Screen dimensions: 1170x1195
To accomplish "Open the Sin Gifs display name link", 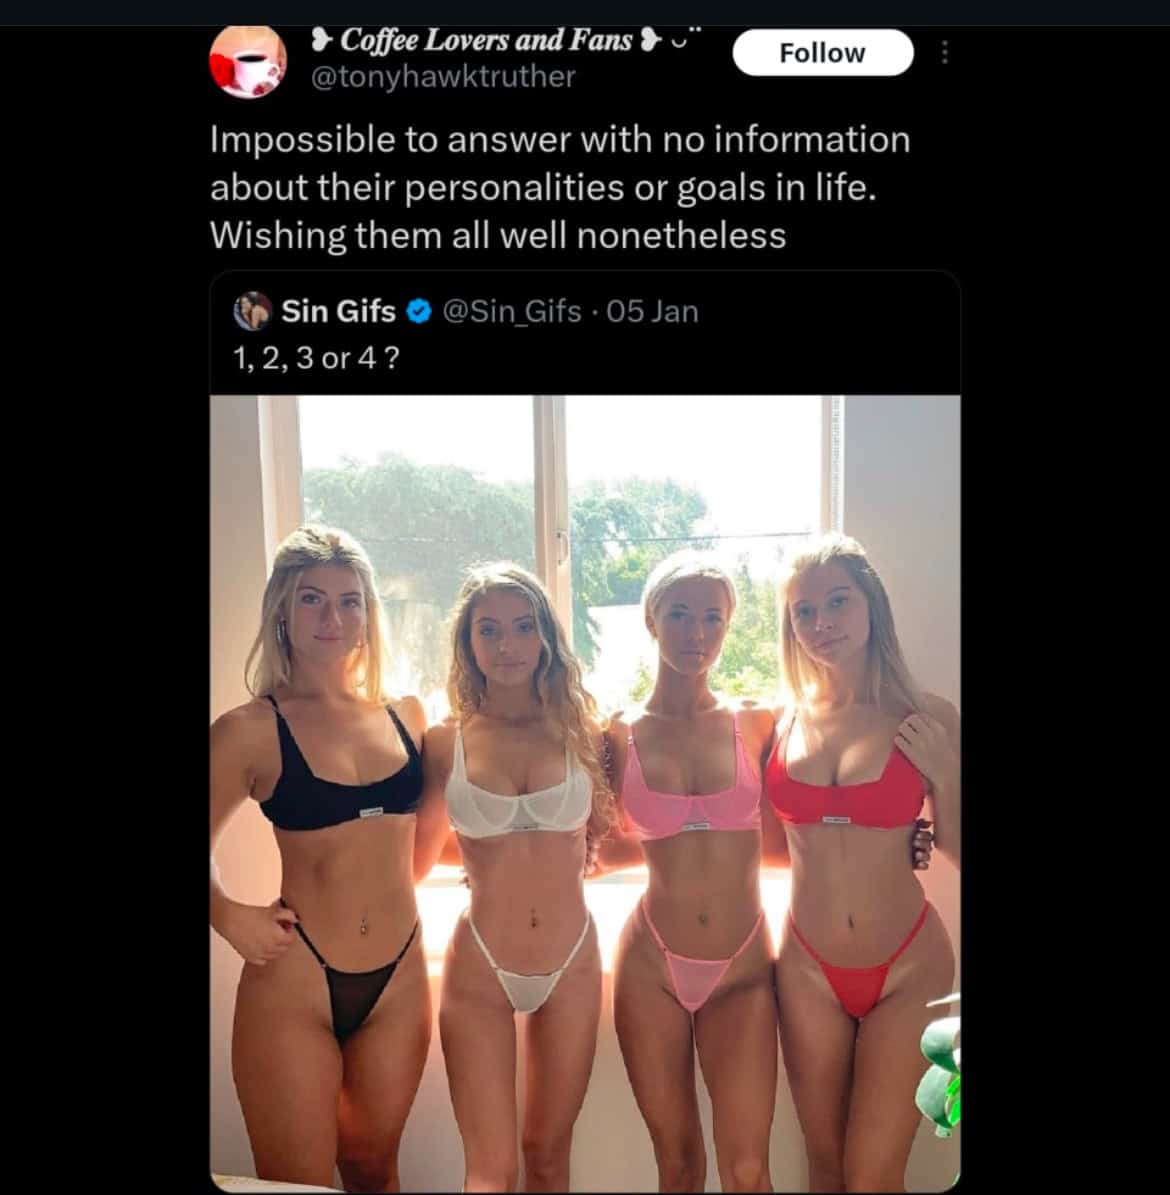I will coord(338,312).
